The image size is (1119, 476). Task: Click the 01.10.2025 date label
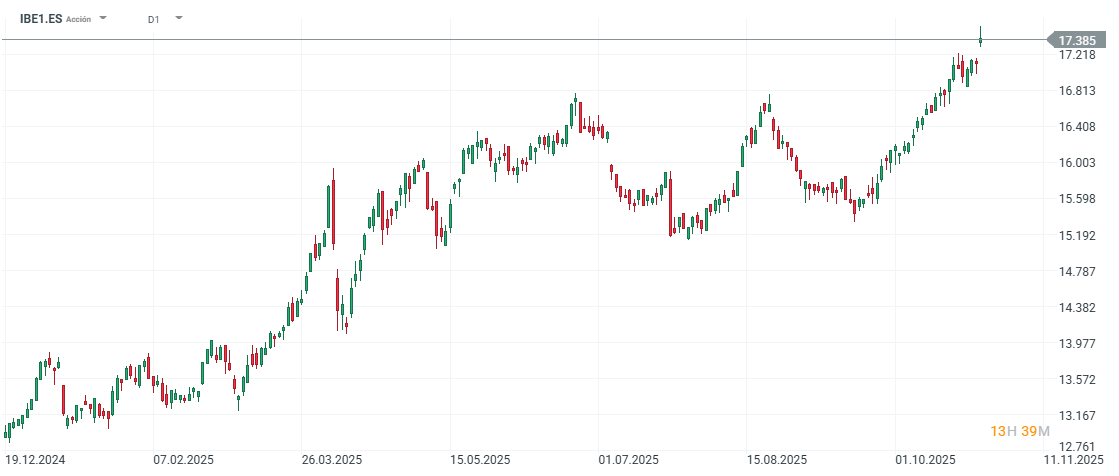pos(925,460)
